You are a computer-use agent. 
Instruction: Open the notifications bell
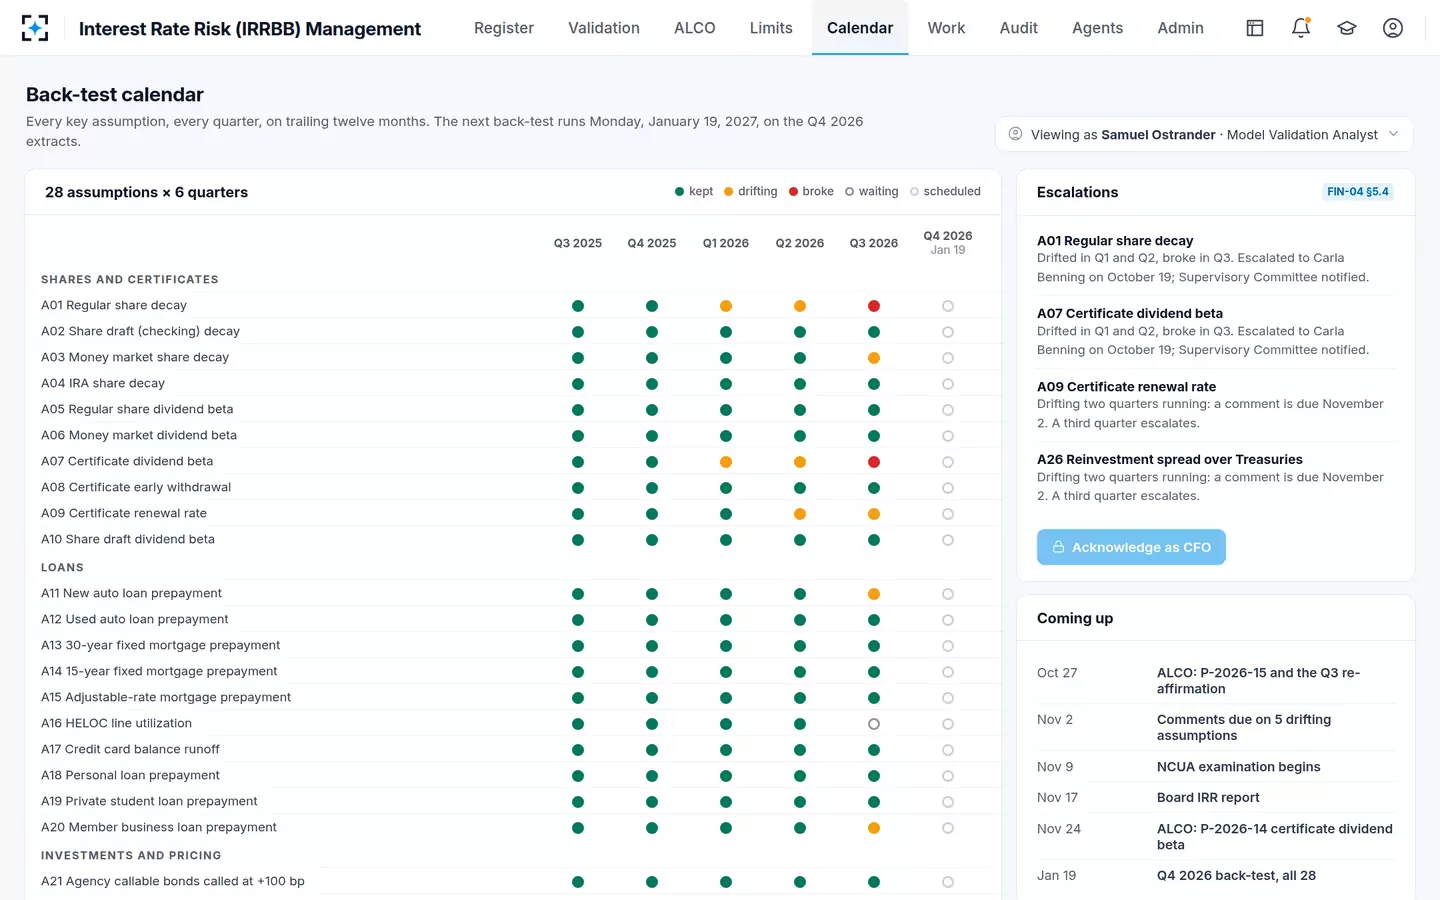tap(1301, 28)
